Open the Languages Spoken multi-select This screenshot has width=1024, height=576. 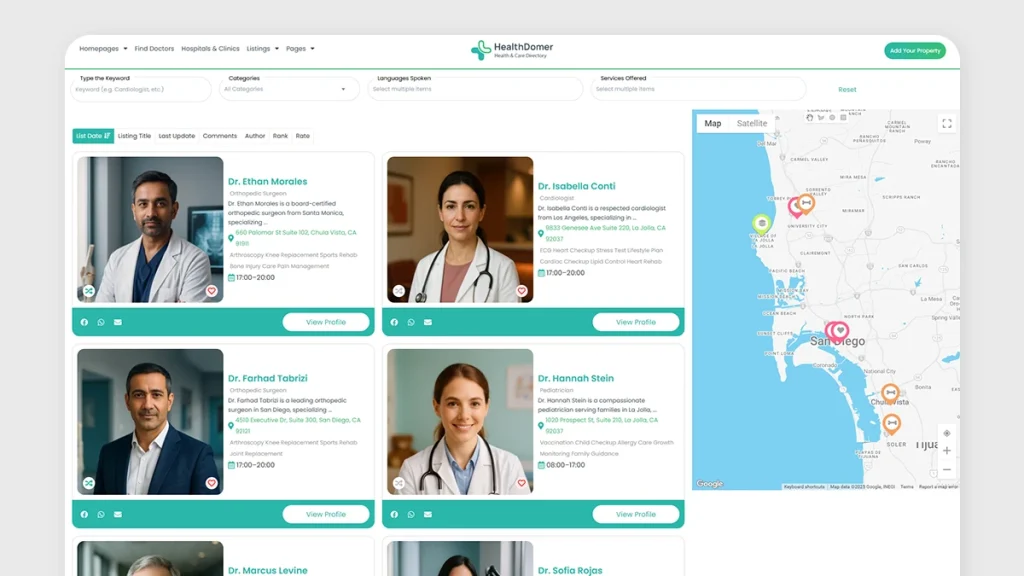475,89
